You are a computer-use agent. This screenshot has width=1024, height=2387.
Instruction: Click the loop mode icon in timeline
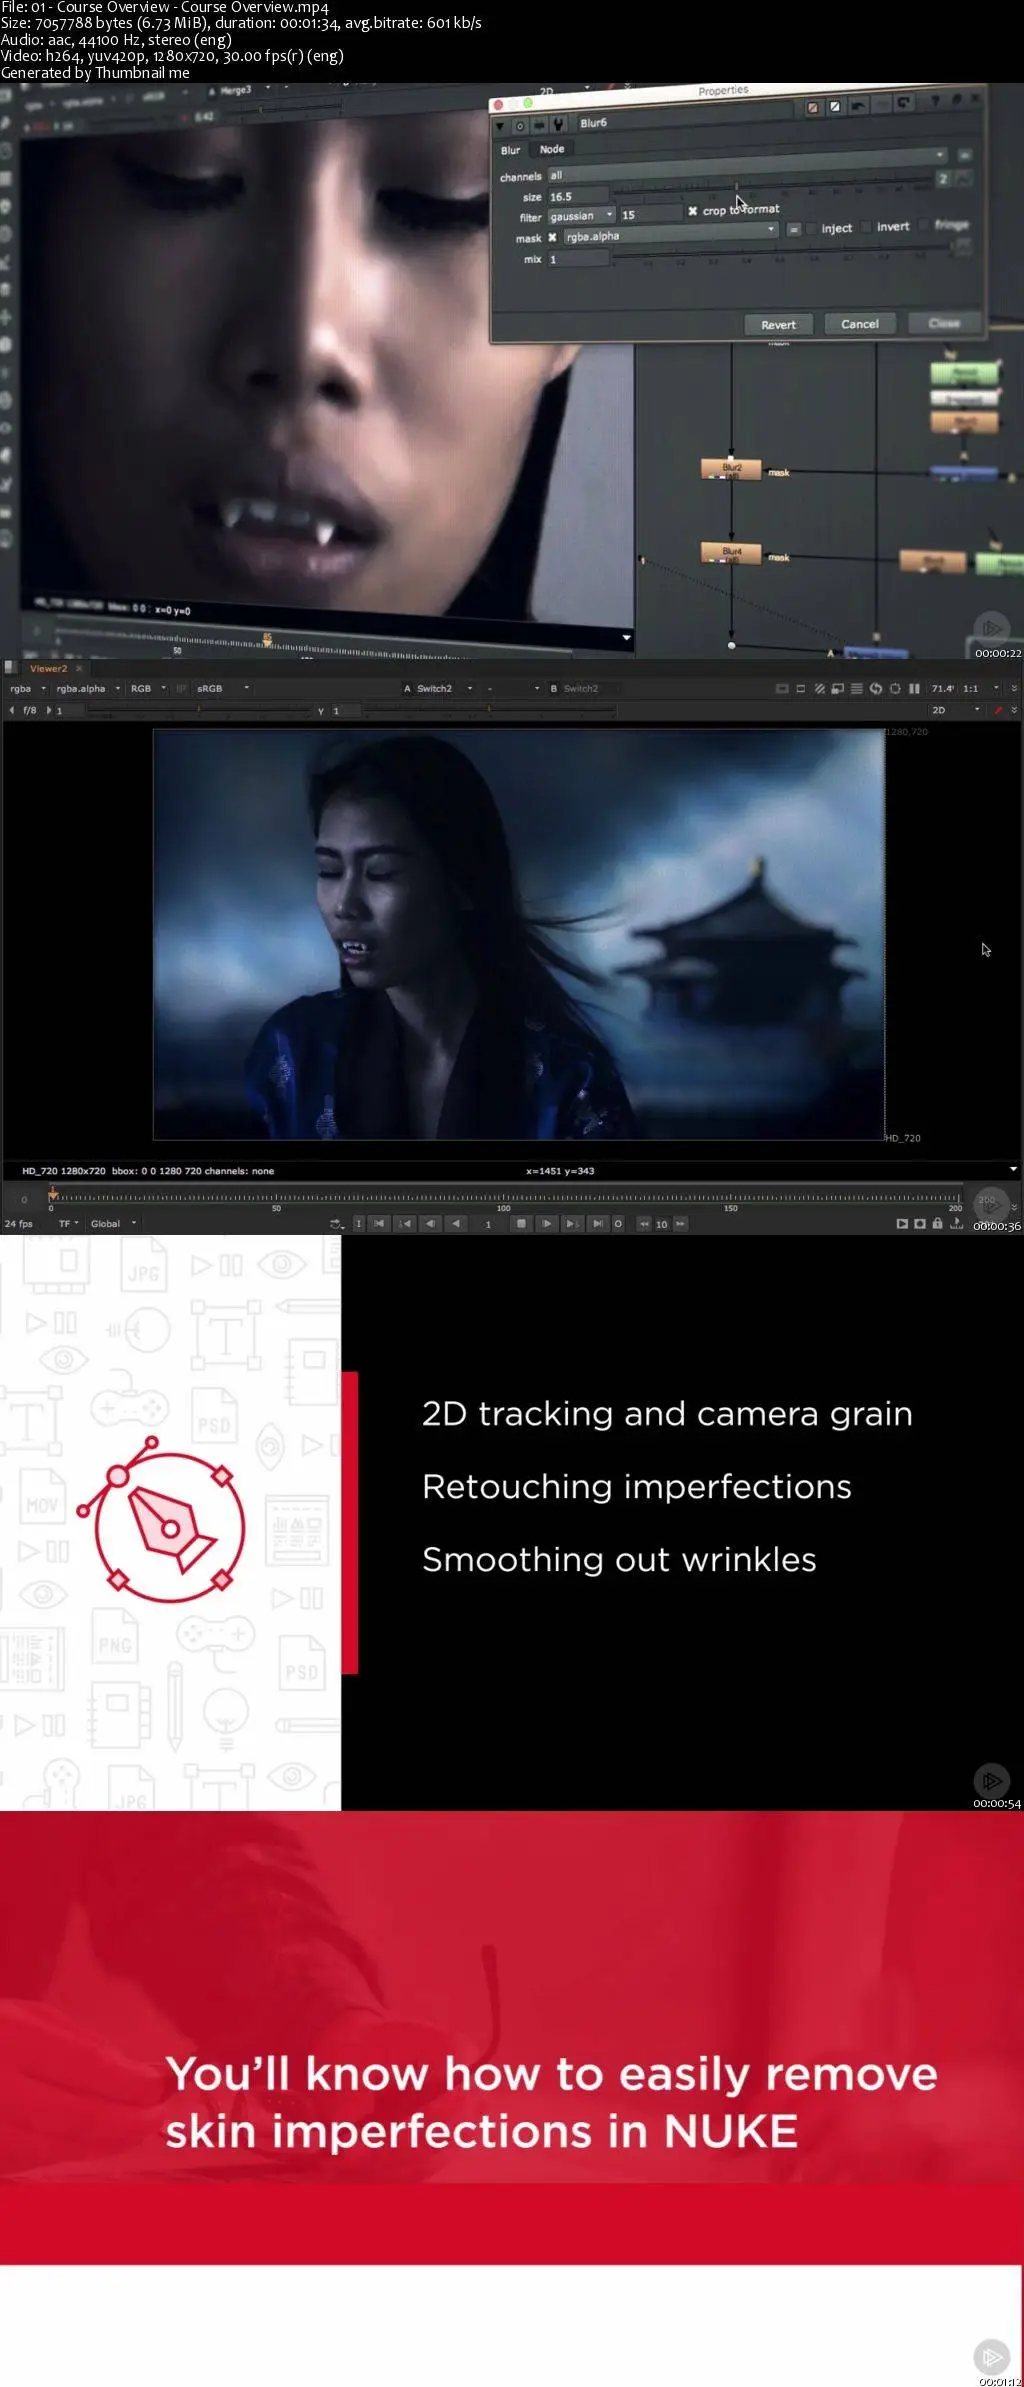pyautogui.click(x=337, y=1224)
